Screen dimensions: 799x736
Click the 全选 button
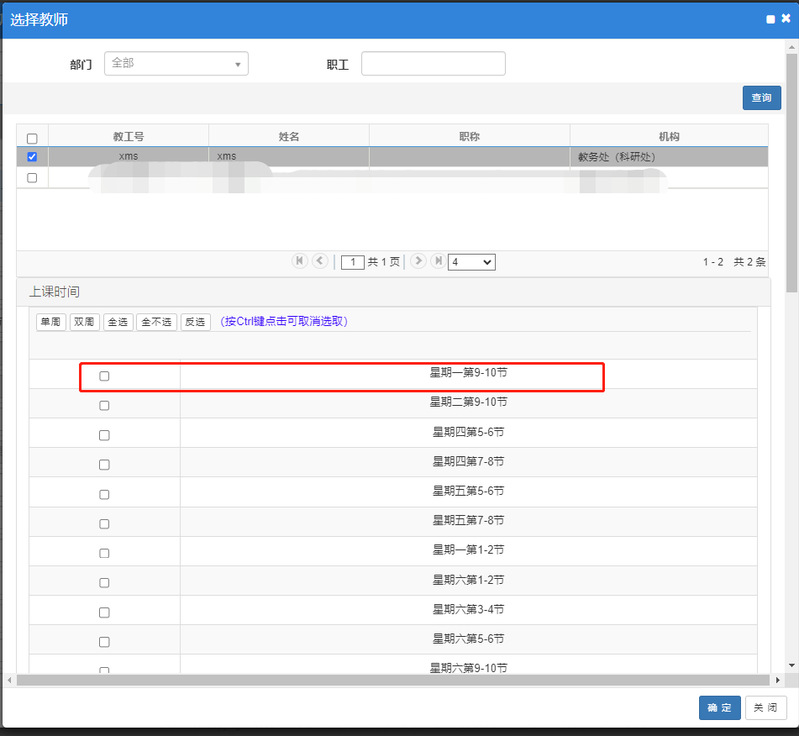point(118,322)
